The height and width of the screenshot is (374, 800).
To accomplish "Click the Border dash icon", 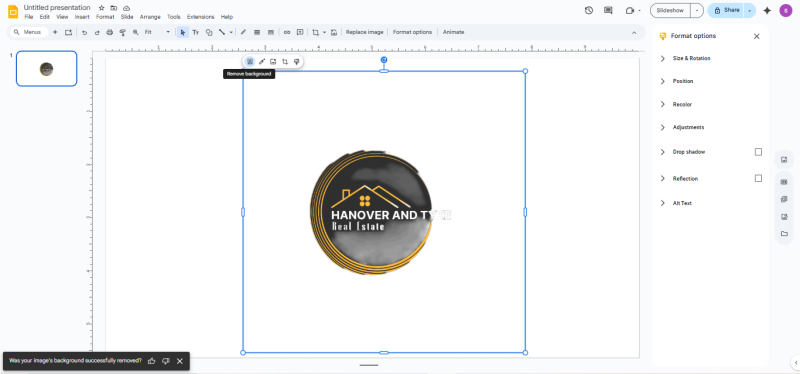I will (x=271, y=32).
